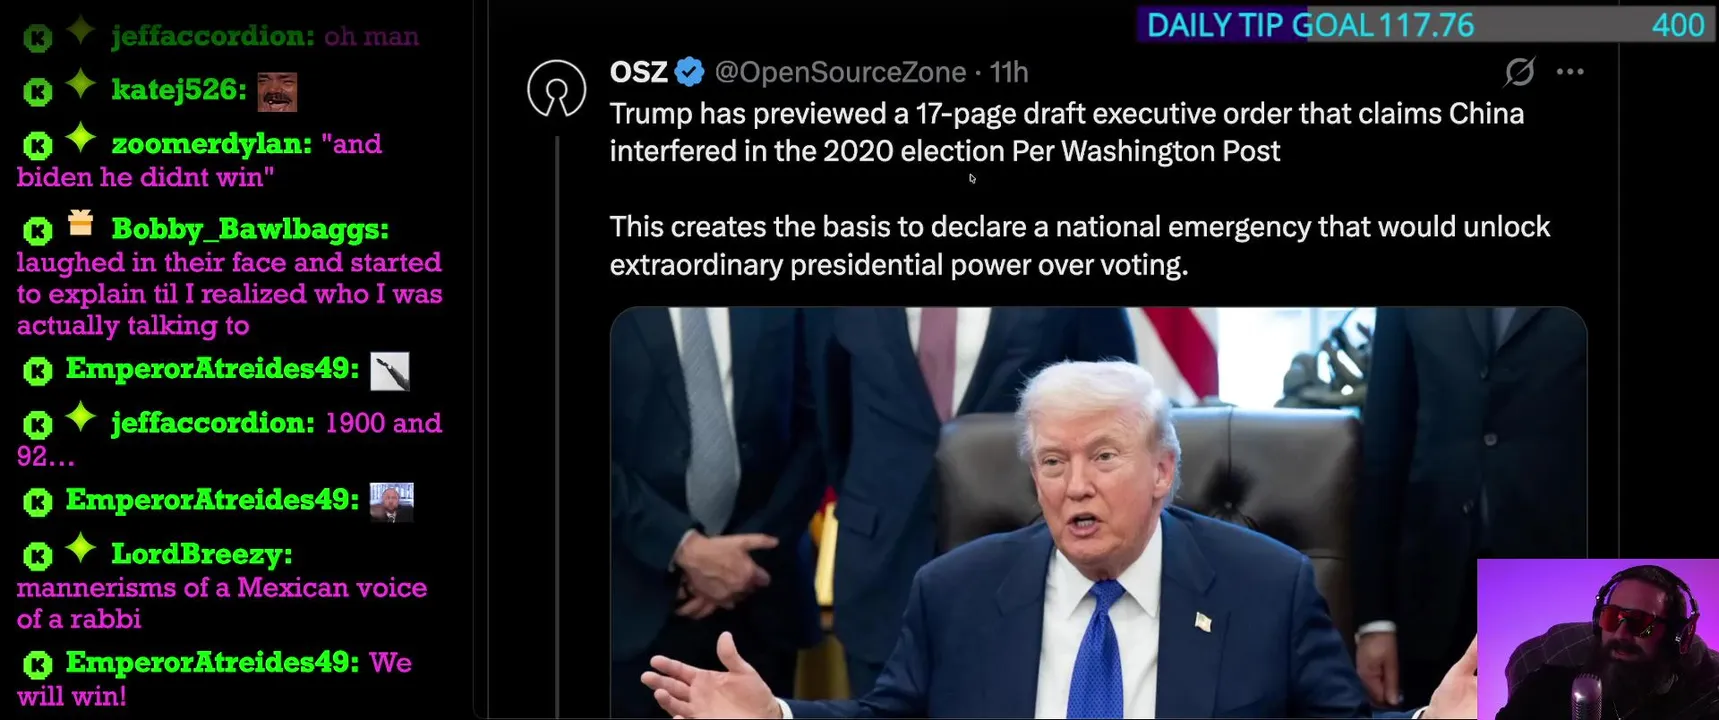Open the three-dot more options menu
Screen dimensions: 1719x720
(1570, 72)
